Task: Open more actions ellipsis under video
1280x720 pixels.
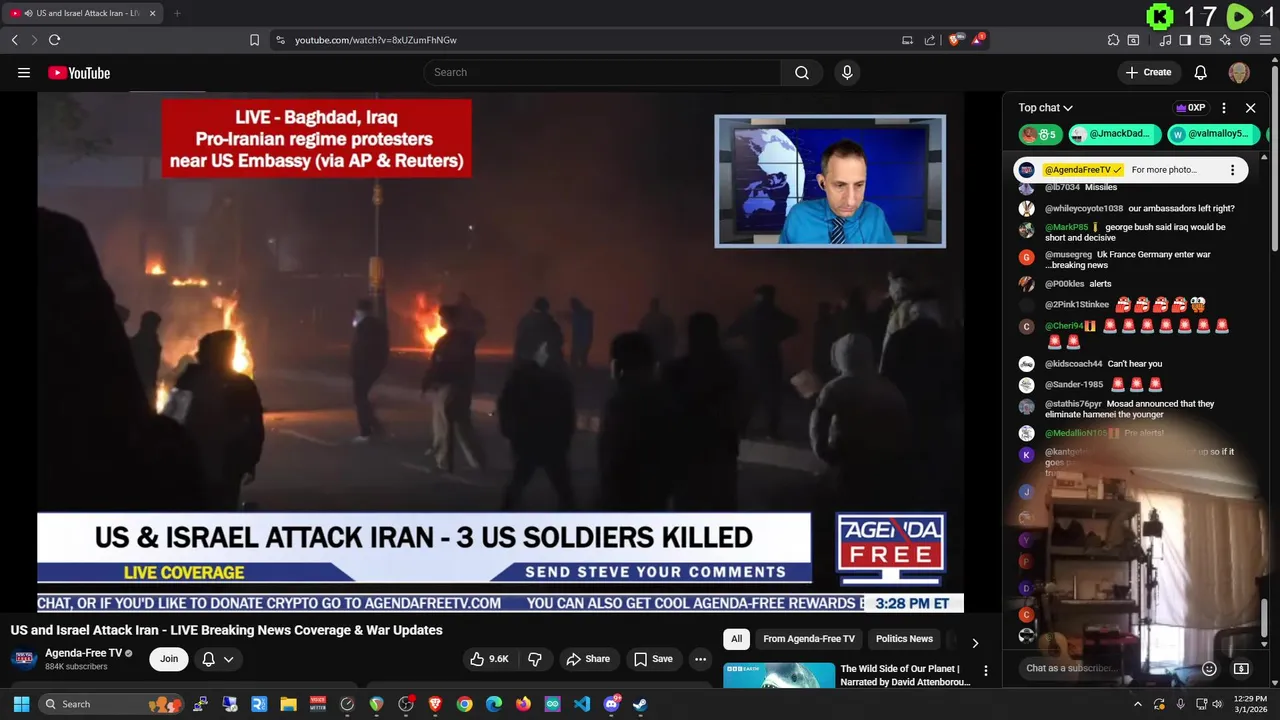Action: (x=700, y=659)
